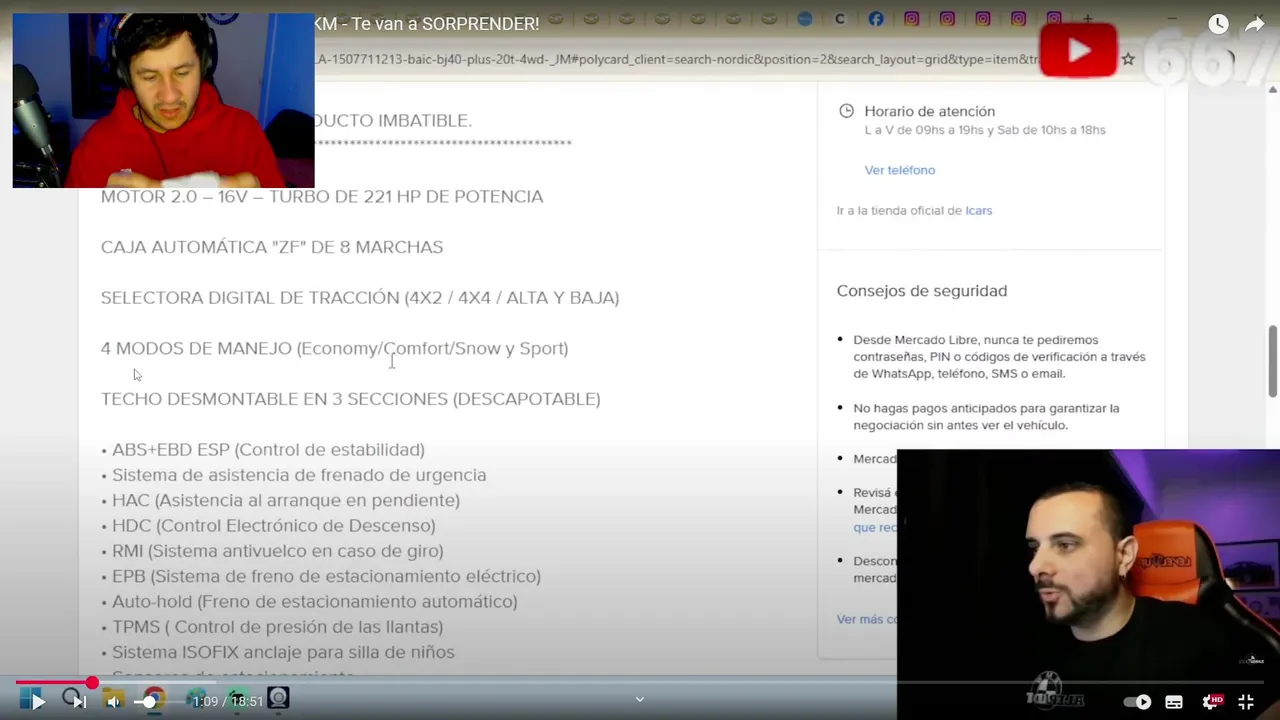Open a new browser tab with plus
Screen dimensions: 1280x720
[x=1088, y=19]
